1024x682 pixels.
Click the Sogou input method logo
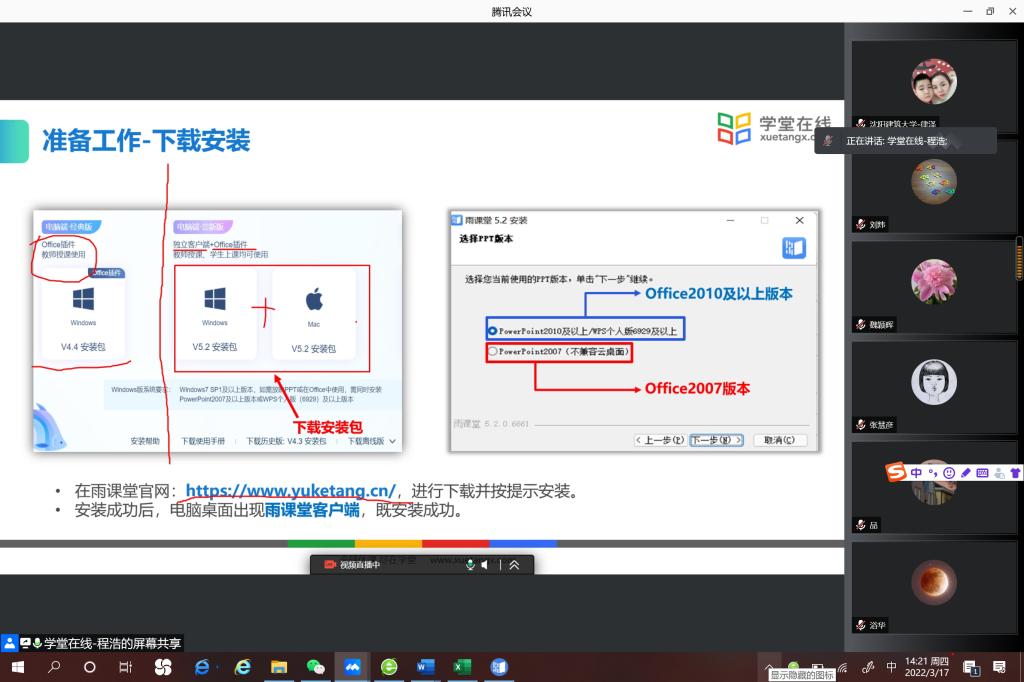pyautogui.click(x=896, y=472)
